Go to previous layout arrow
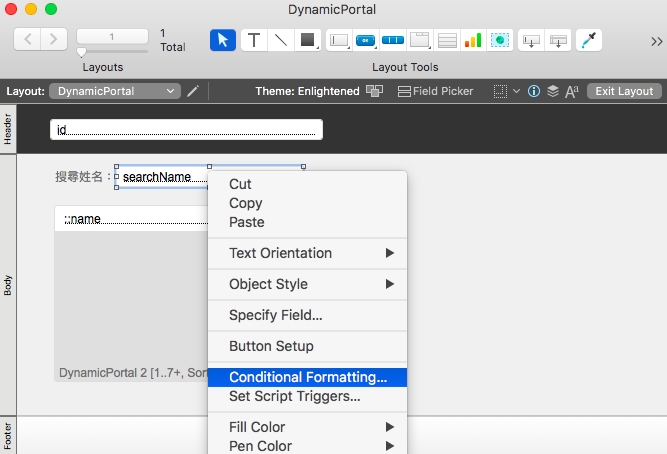The image size is (667, 454). point(28,39)
